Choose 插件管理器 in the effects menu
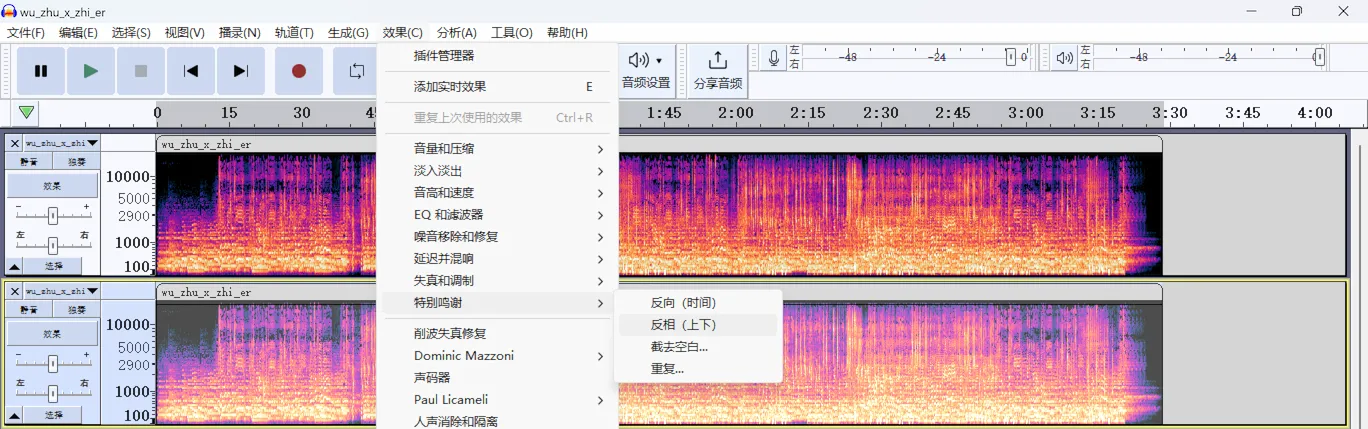 point(444,56)
